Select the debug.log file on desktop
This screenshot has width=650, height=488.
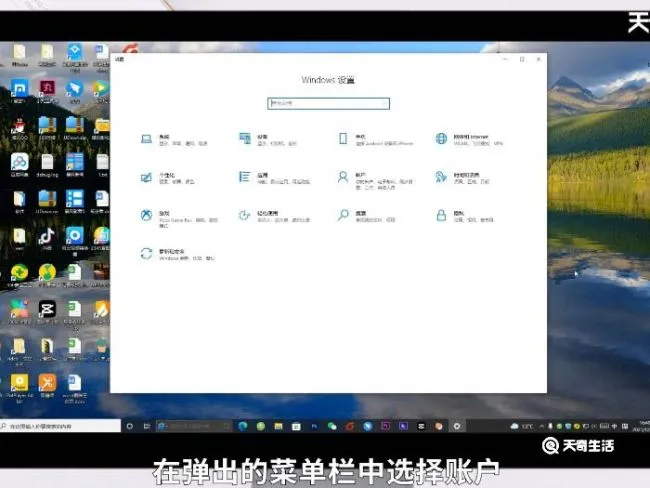coord(47,165)
